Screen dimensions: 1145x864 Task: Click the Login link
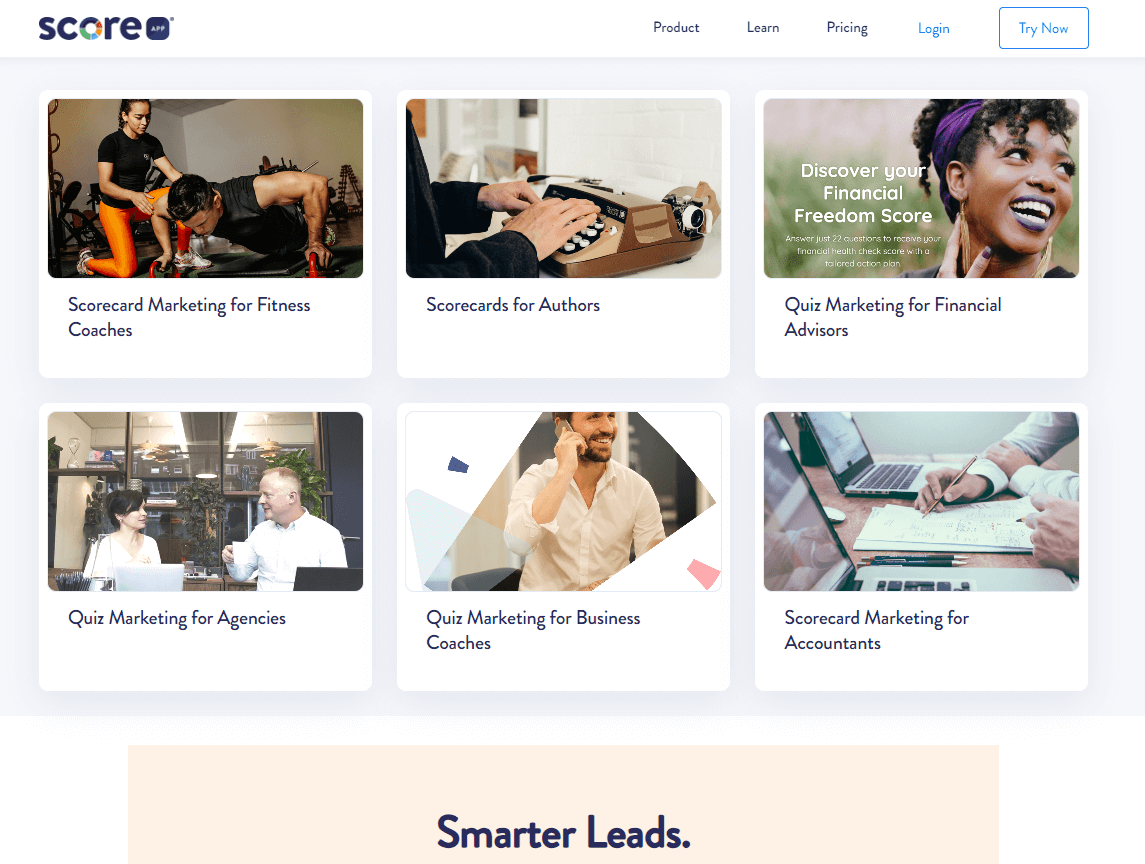click(x=933, y=28)
